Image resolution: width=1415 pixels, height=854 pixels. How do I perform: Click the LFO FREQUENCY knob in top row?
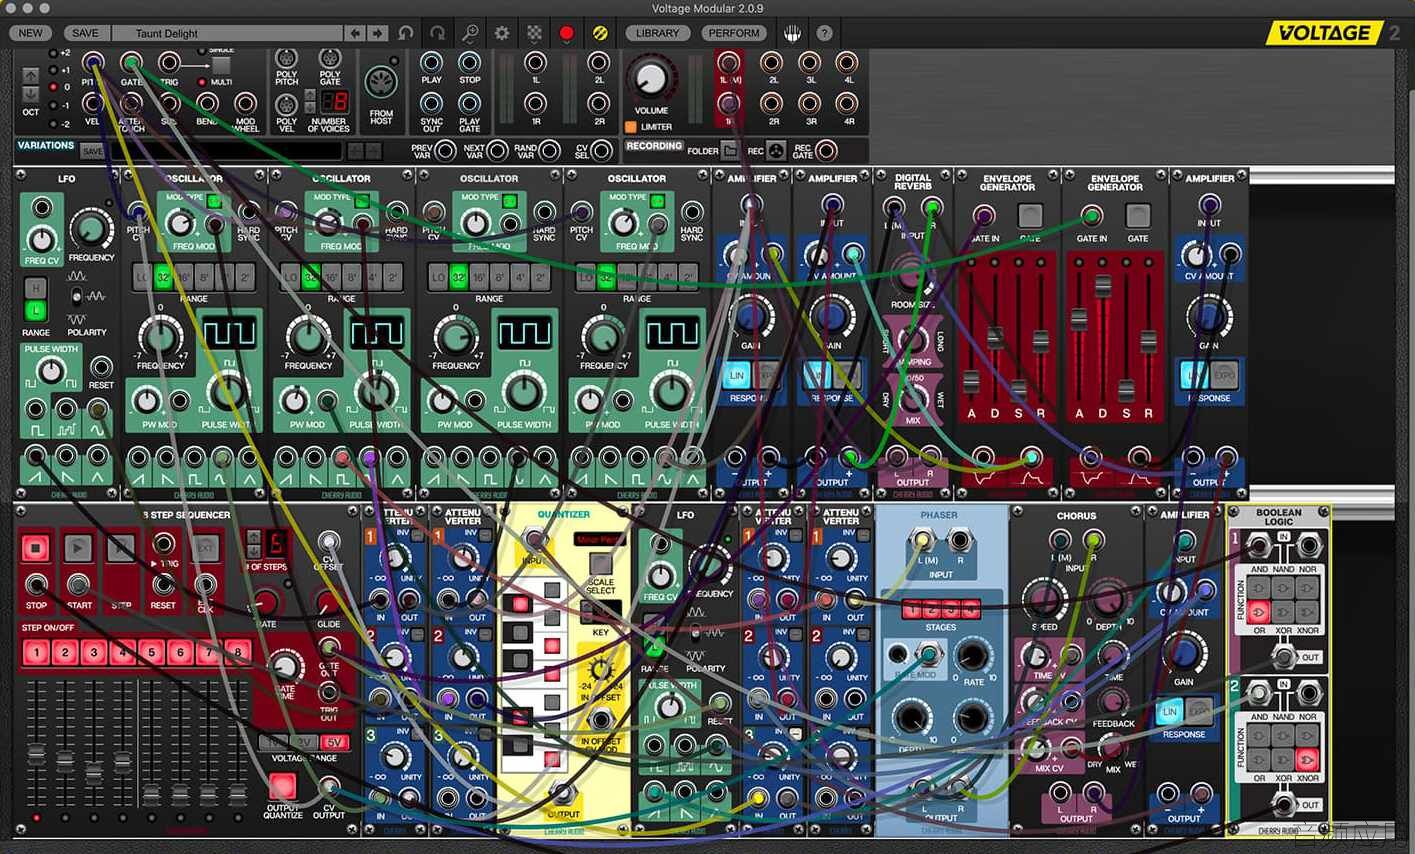pos(91,229)
